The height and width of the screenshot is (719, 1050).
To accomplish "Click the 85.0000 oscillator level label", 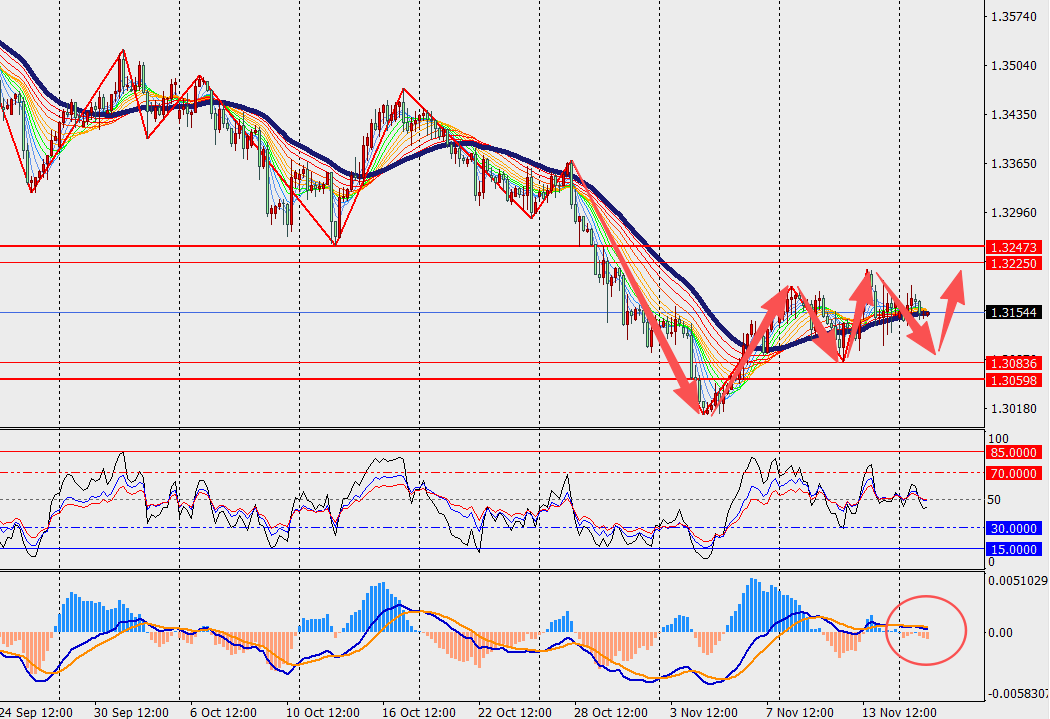I will pyautogui.click(x=1014, y=452).
